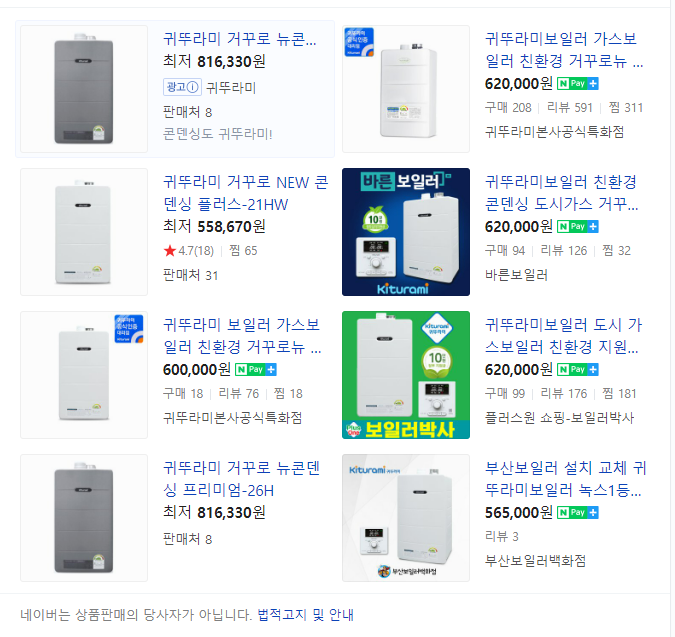Click N Pay badge on 바른보일러 listing

tap(578, 226)
